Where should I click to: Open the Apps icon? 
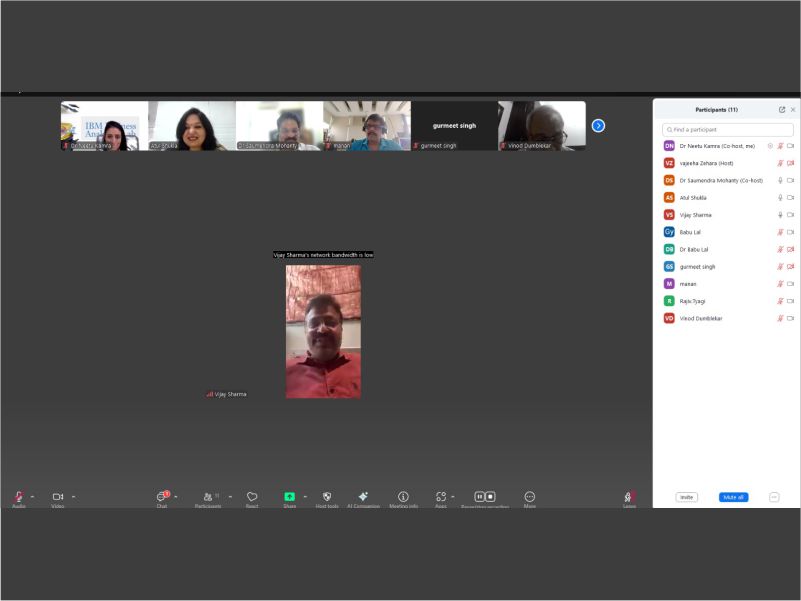440,497
